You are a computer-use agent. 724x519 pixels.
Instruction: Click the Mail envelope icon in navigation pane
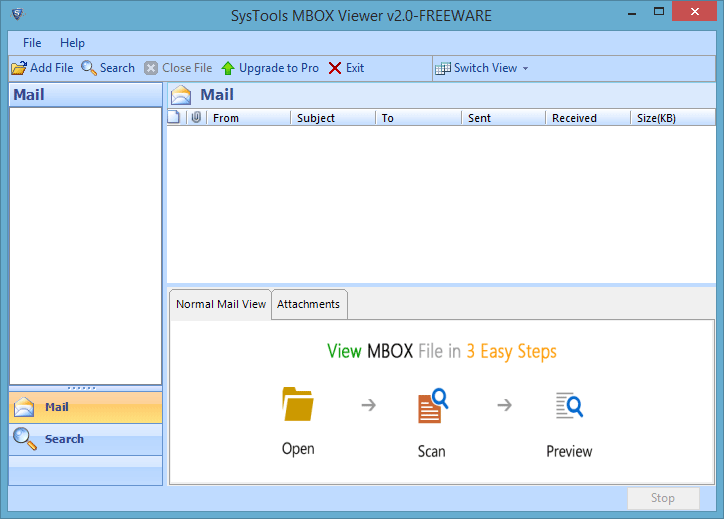click(x=24, y=407)
